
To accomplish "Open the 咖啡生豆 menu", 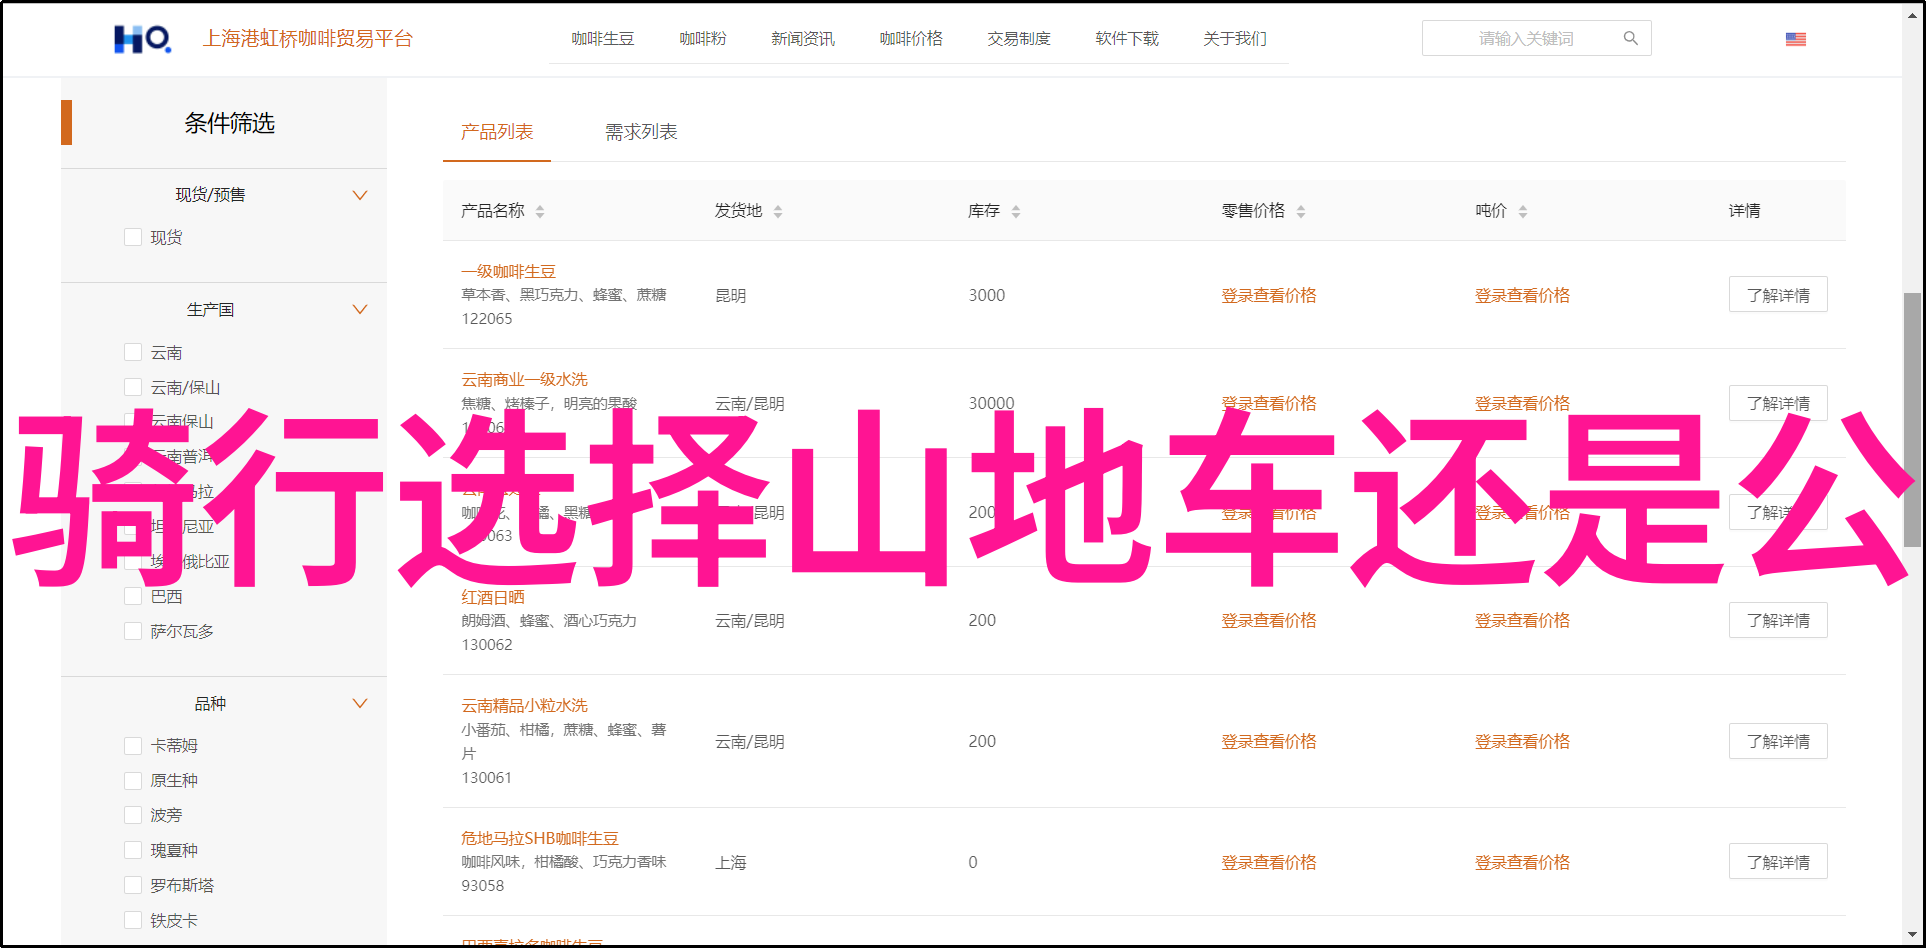I will click(x=602, y=38).
